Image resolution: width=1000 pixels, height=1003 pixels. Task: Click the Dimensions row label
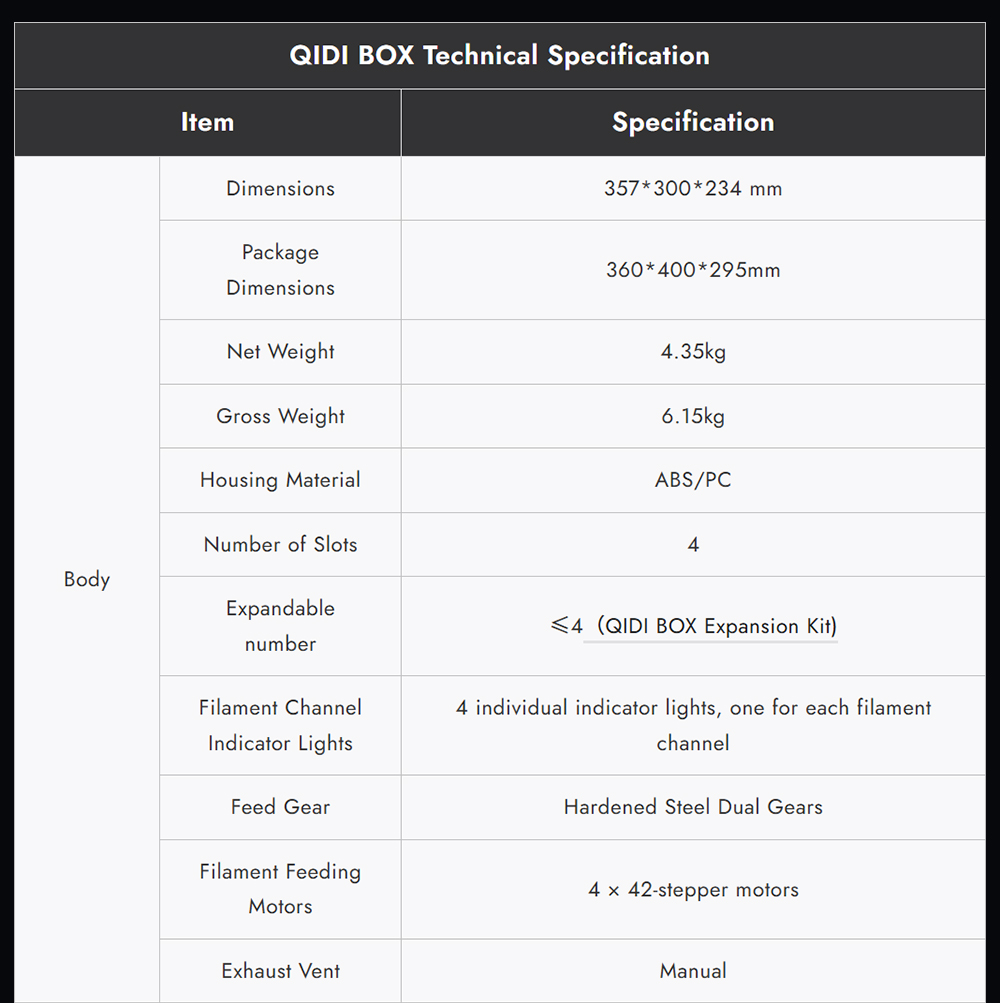[280, 188]
